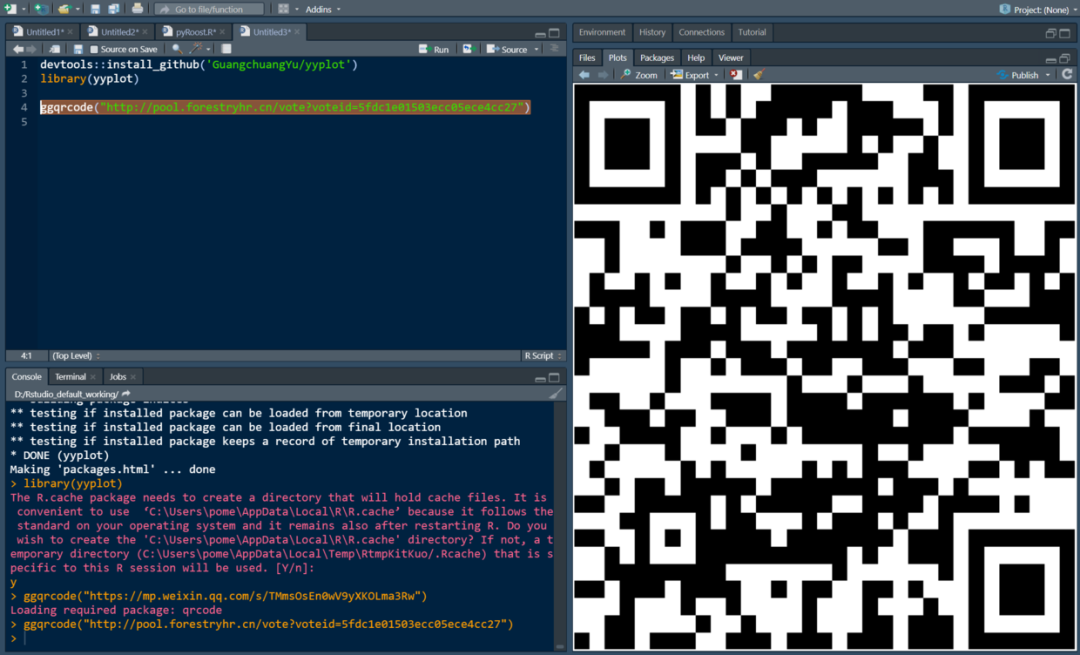Save current document from main toolbar
The height and width of the screenshot is (655, 1080).
[x=95, y=9]
